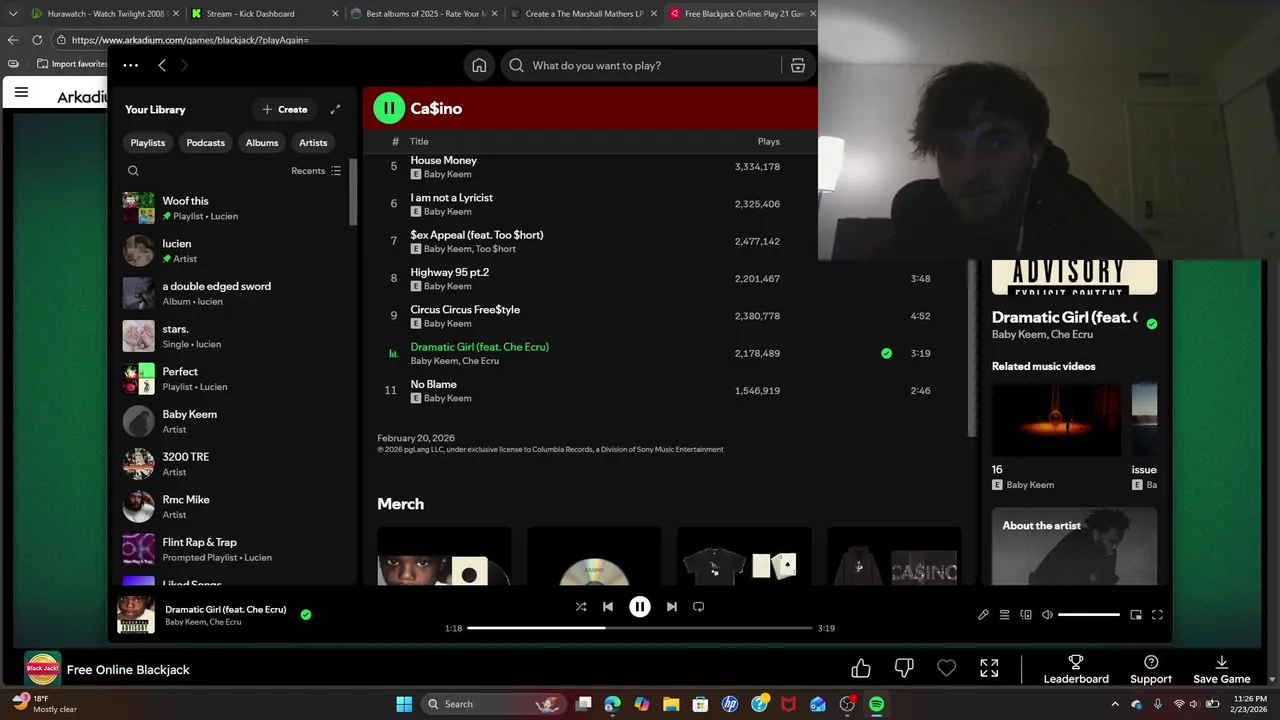
Task: Expand blackjack game to fullscreen
Action: (989, 668)
